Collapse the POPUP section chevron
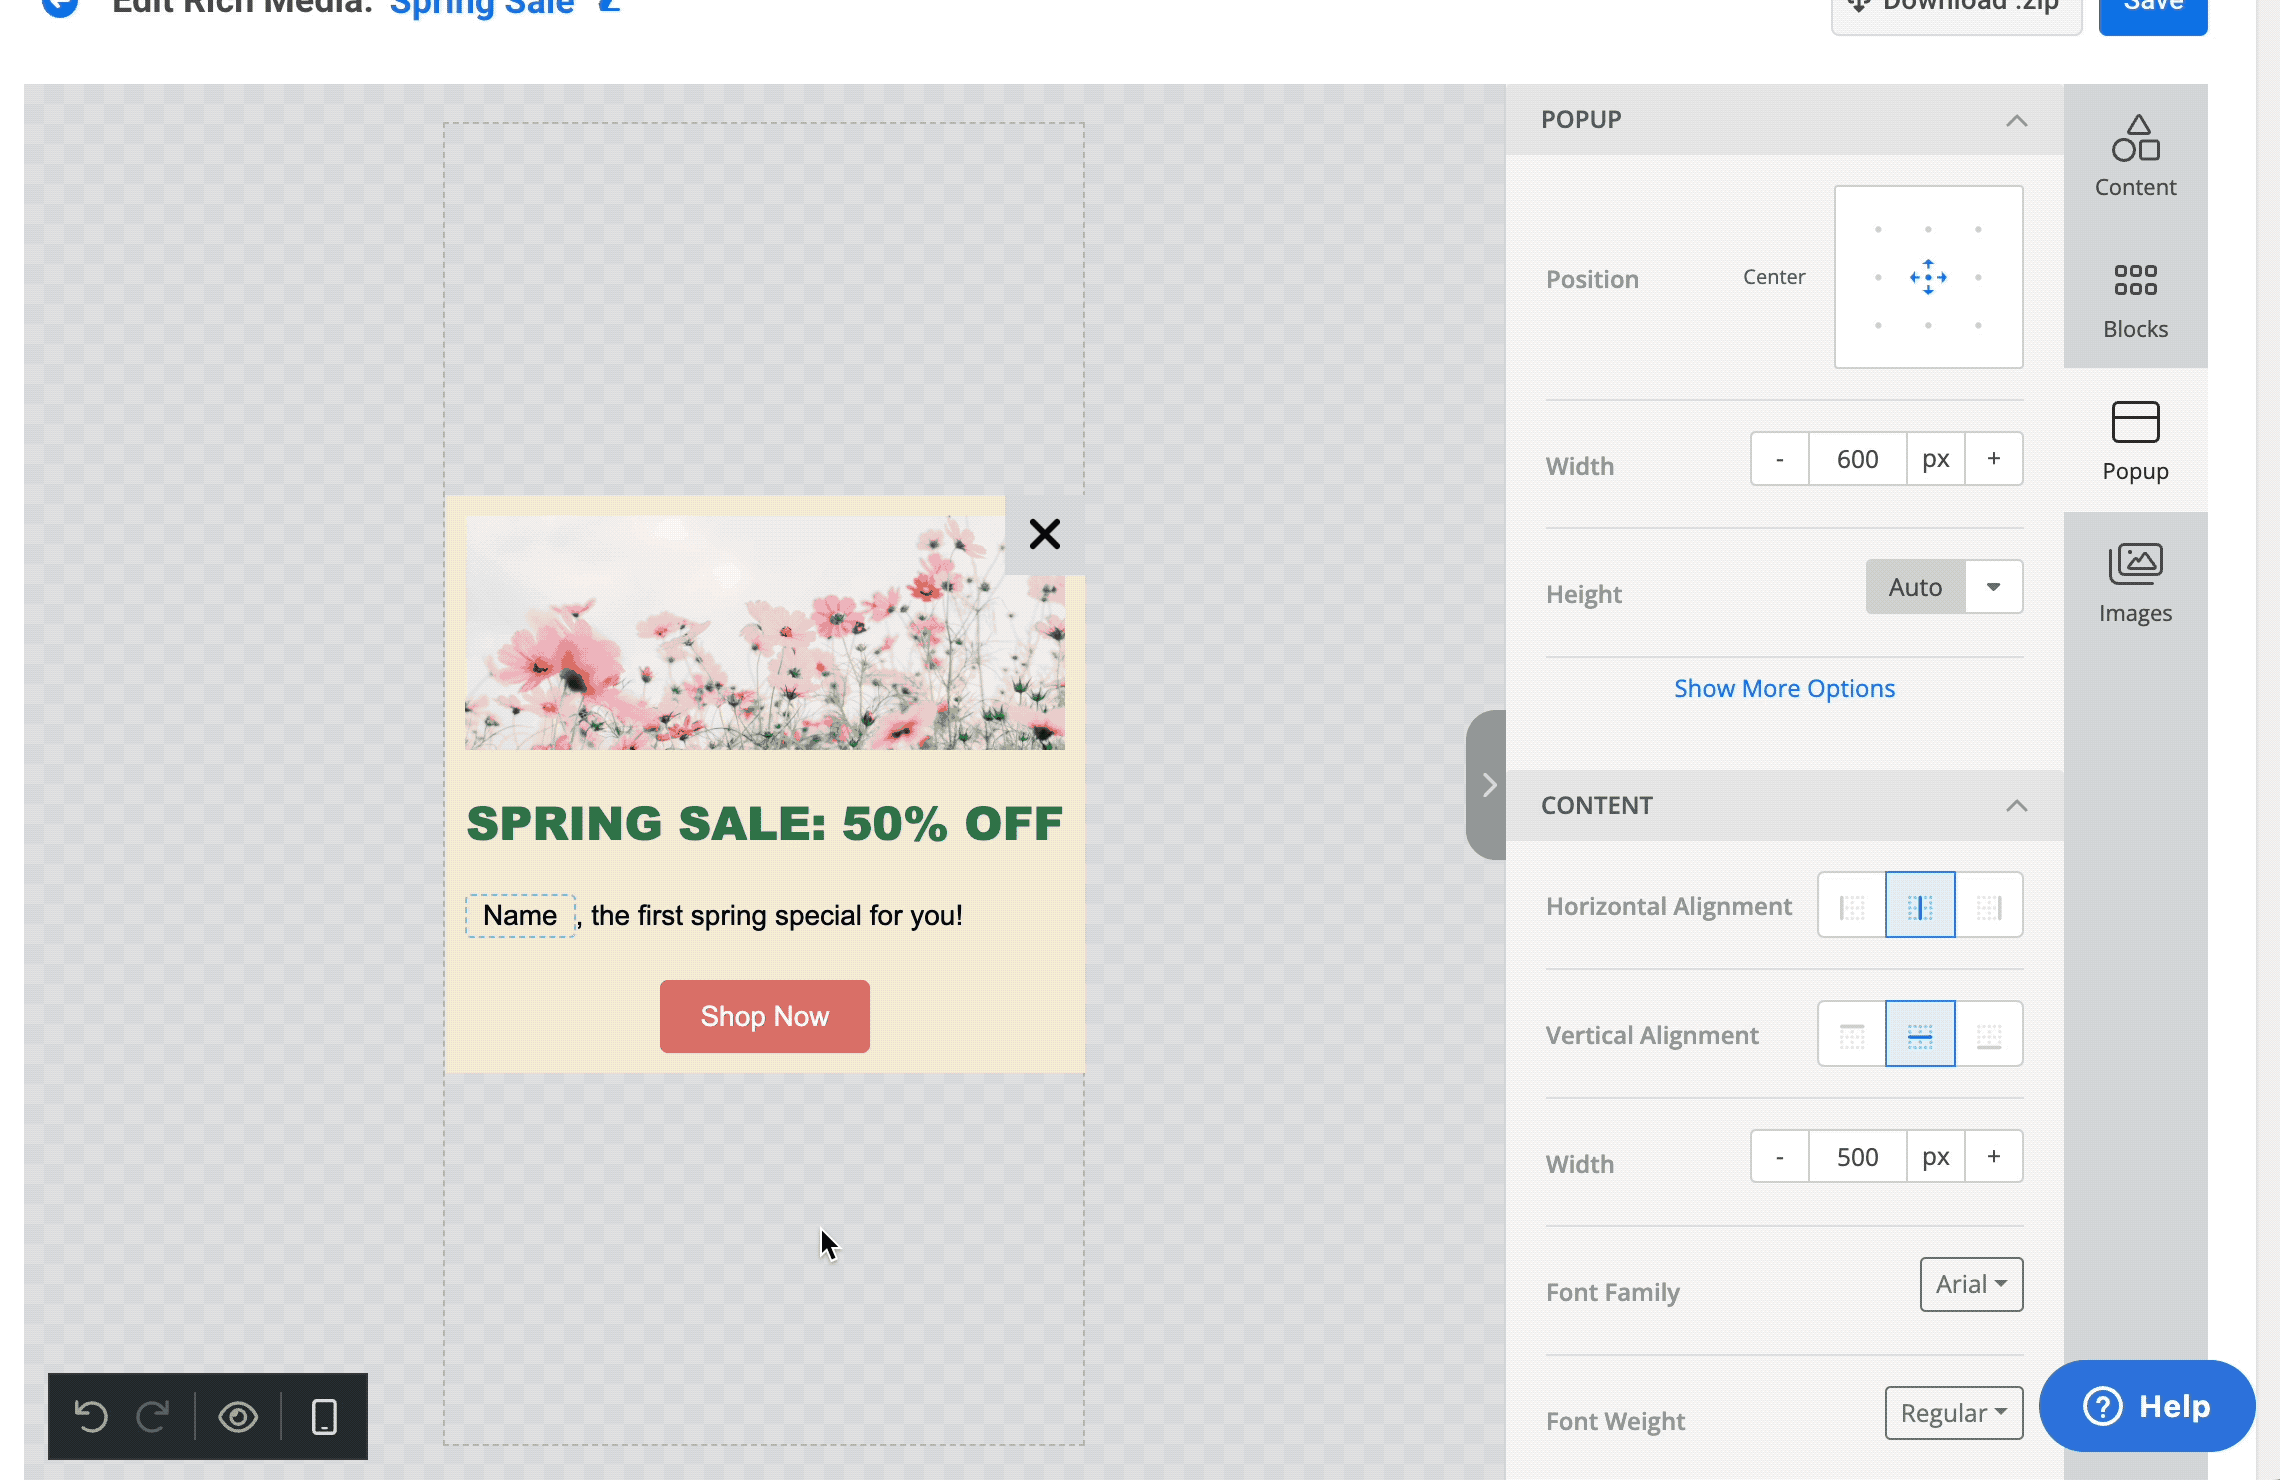 pos(2016,120)
